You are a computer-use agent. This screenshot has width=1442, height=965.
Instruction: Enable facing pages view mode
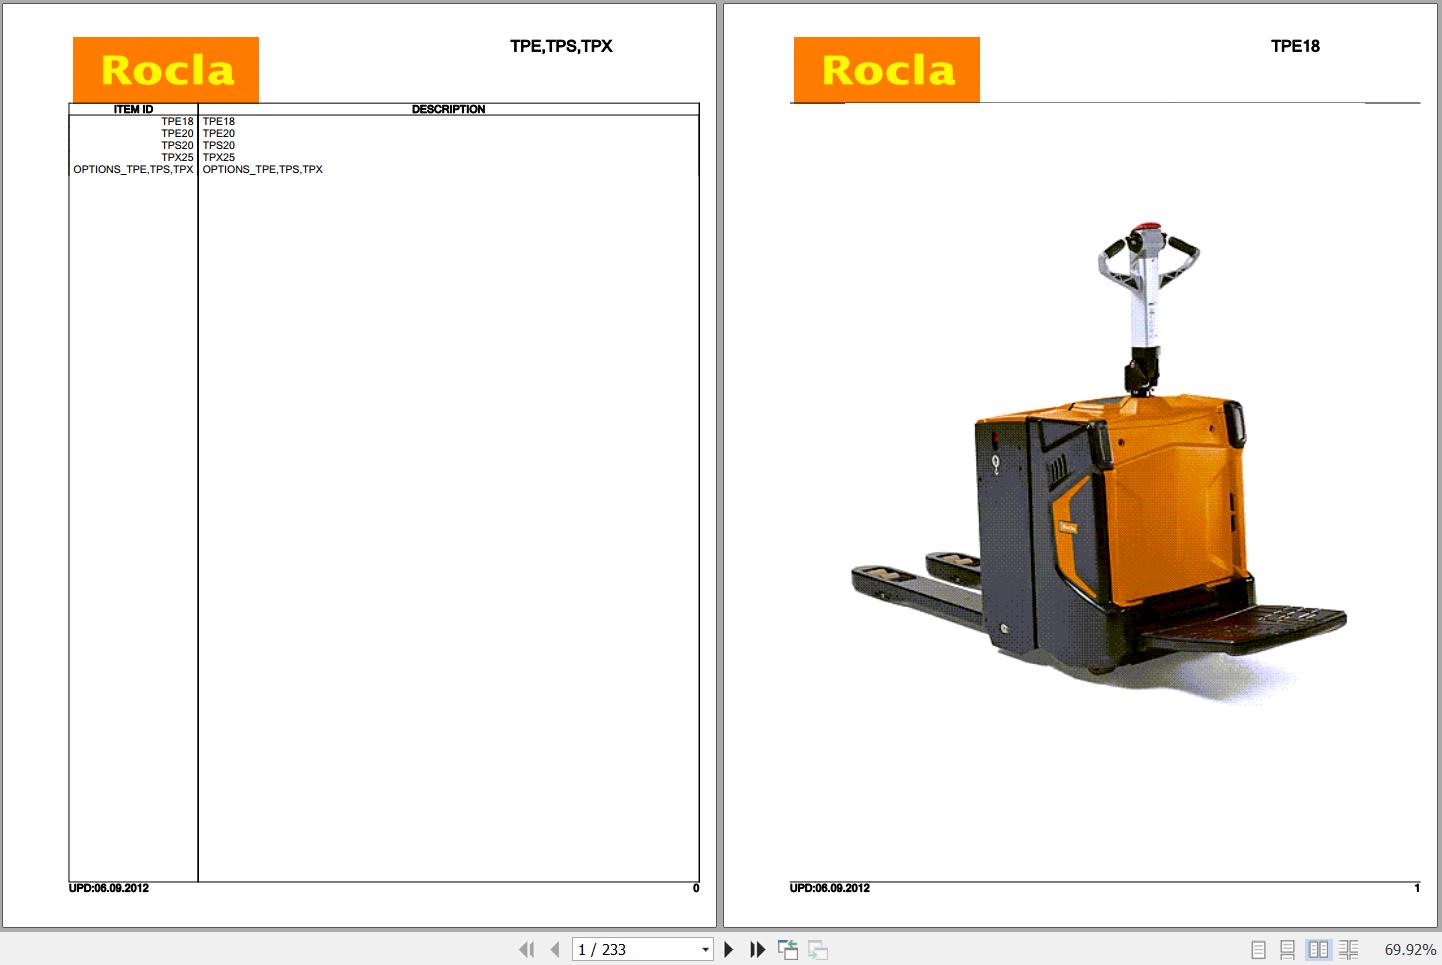[x=1319, y=949]
